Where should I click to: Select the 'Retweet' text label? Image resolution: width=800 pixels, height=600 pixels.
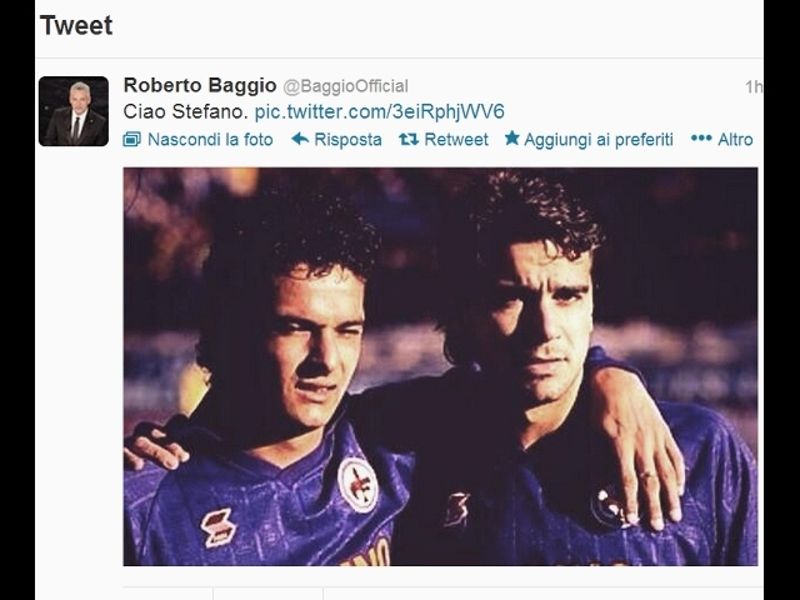pyautogui.click(x=456, y=139)
